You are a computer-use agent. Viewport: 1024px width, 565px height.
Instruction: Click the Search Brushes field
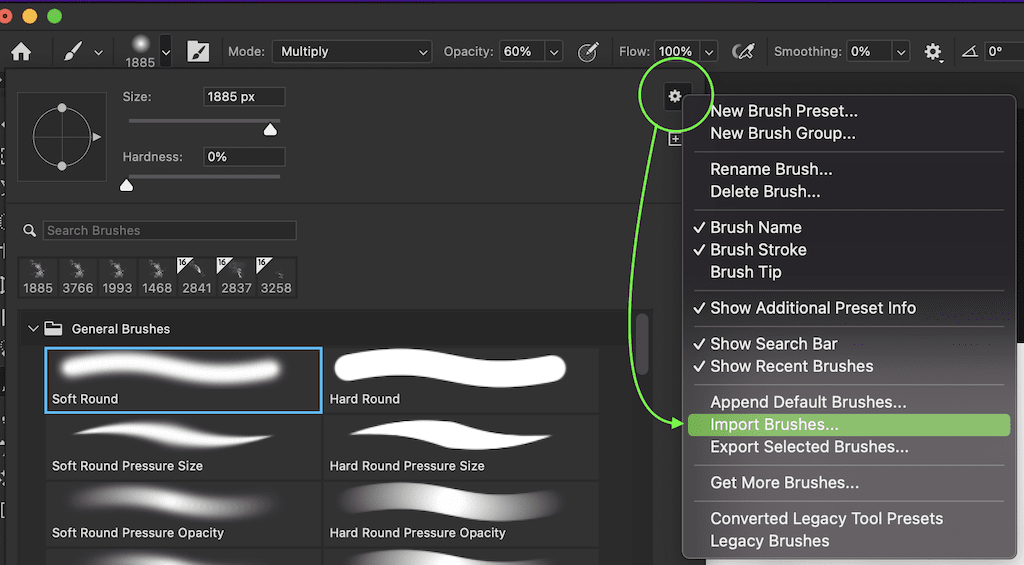coord(170,231)
